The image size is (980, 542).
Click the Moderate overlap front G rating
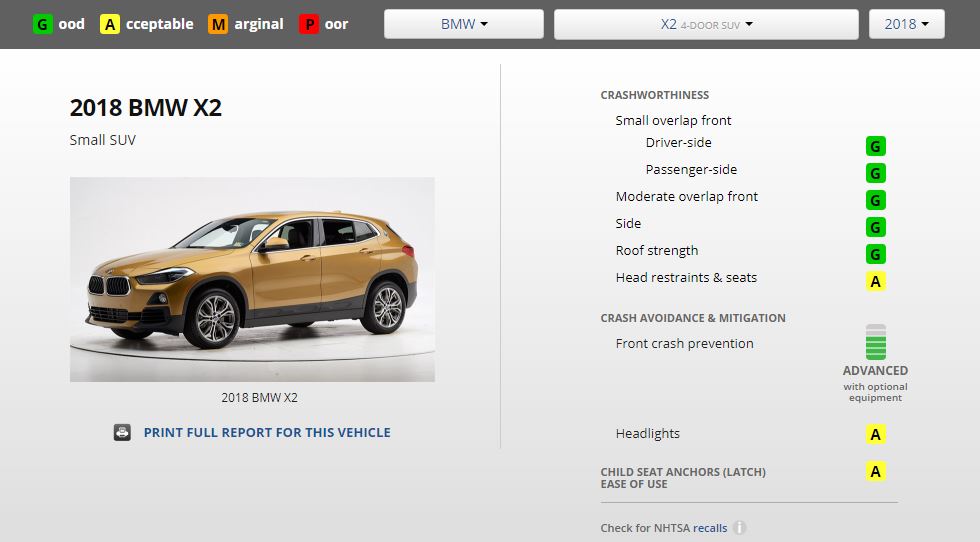coord(876,200)
